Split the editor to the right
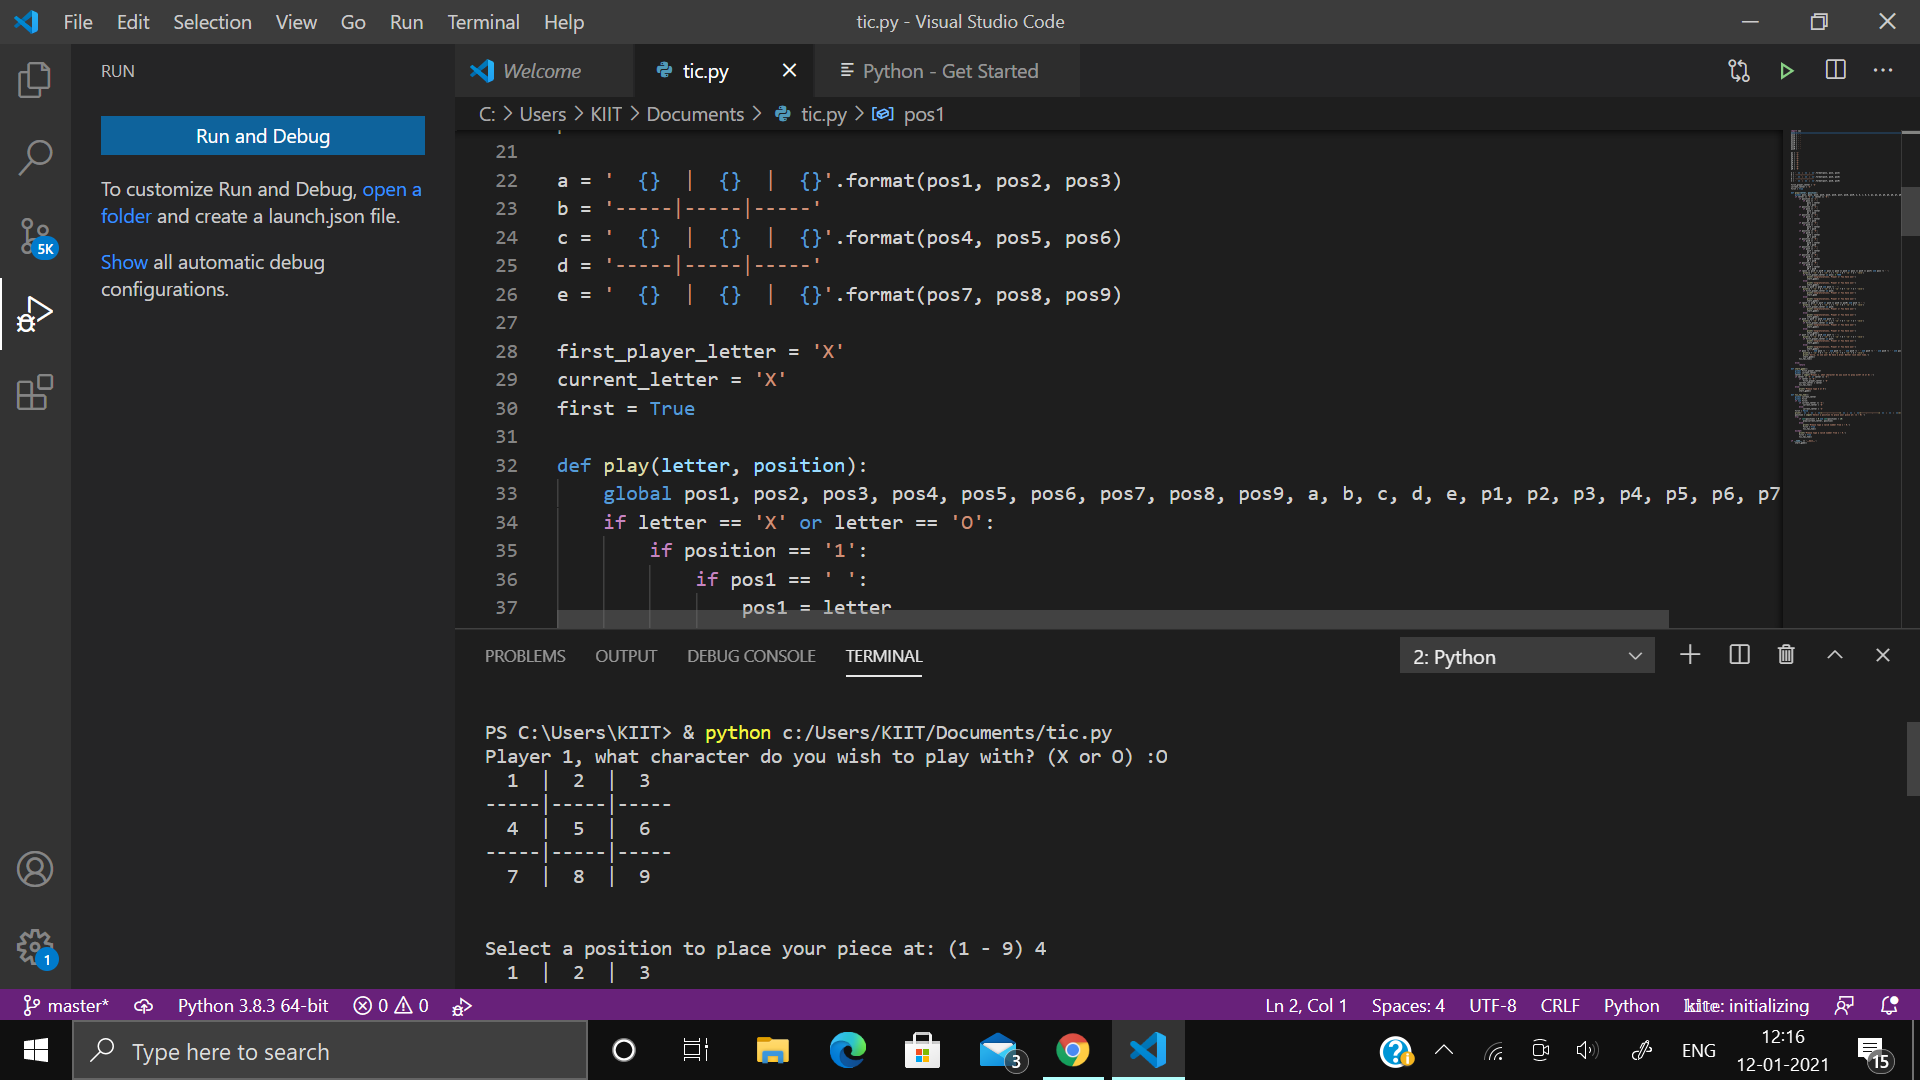The height and width of the screenshot is (1080, 1920). point(1836,71)
